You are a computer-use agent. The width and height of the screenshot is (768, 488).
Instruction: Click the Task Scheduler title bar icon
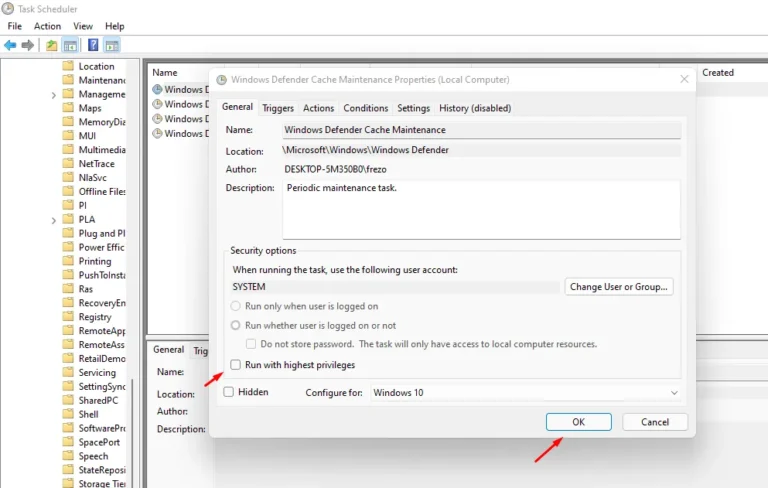pyautogui.click(x=7, y=9)
